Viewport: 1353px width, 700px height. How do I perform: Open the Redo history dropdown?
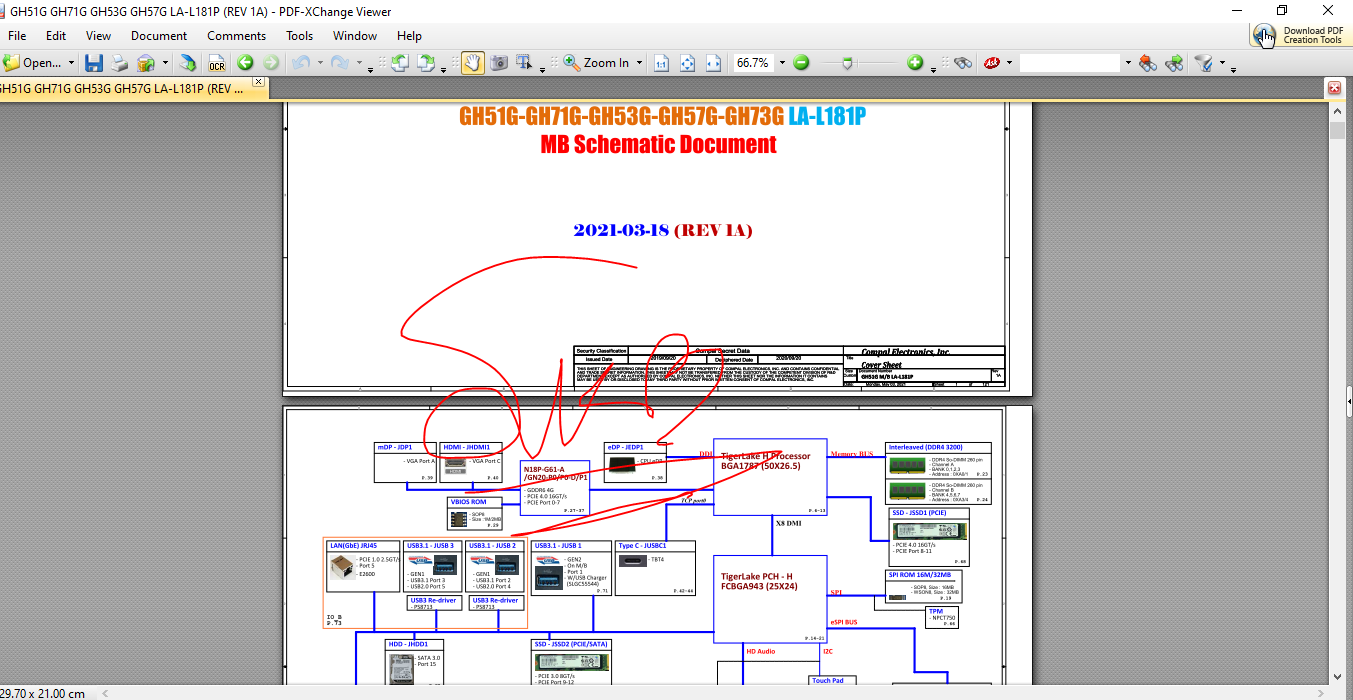(359, 63)
